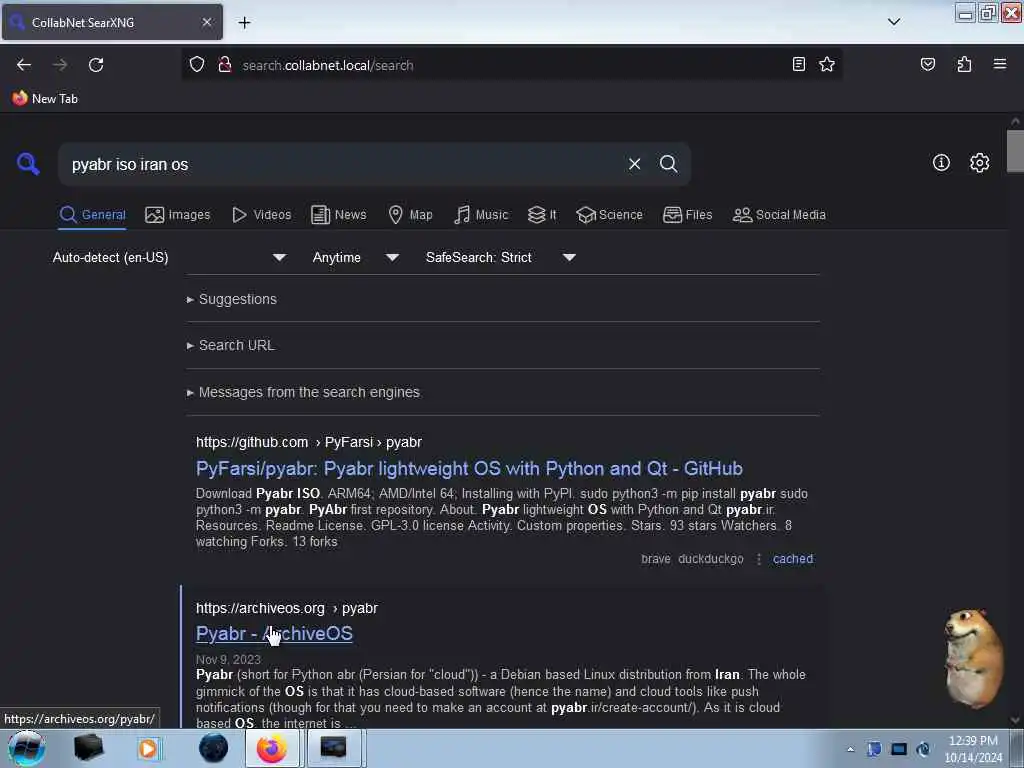Switch to the Music category tab

point(481,215)
